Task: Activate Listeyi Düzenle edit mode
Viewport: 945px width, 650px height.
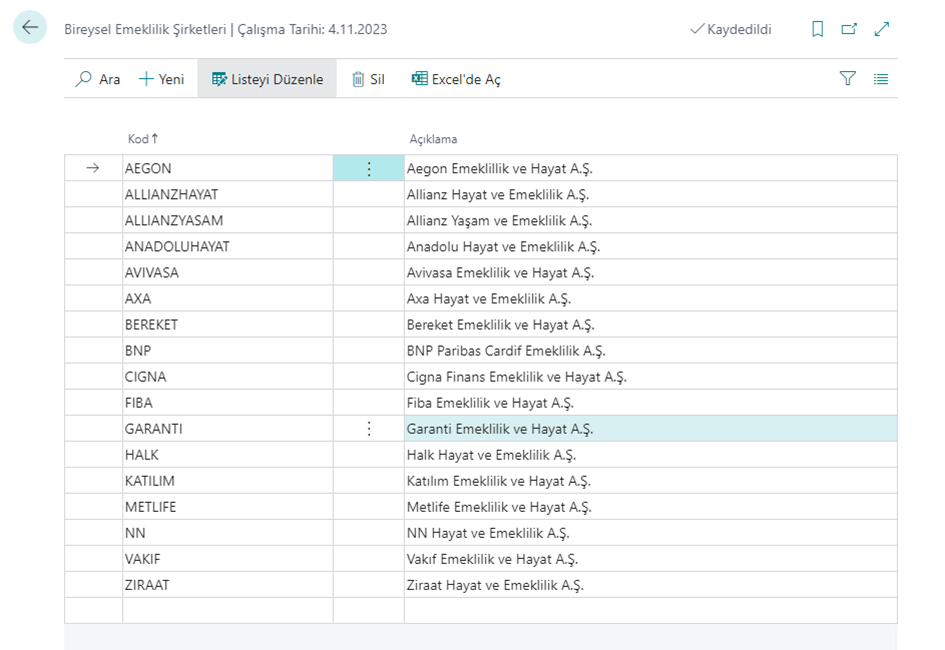Action: coord(267,79)
